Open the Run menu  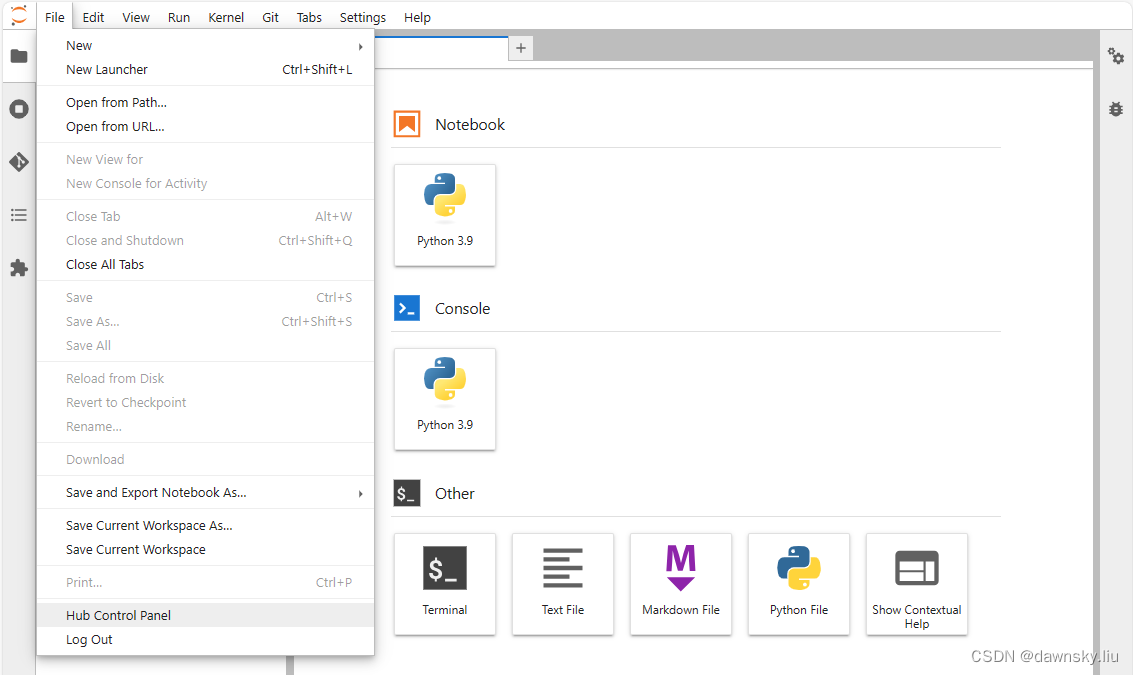[x=179, y=17]
